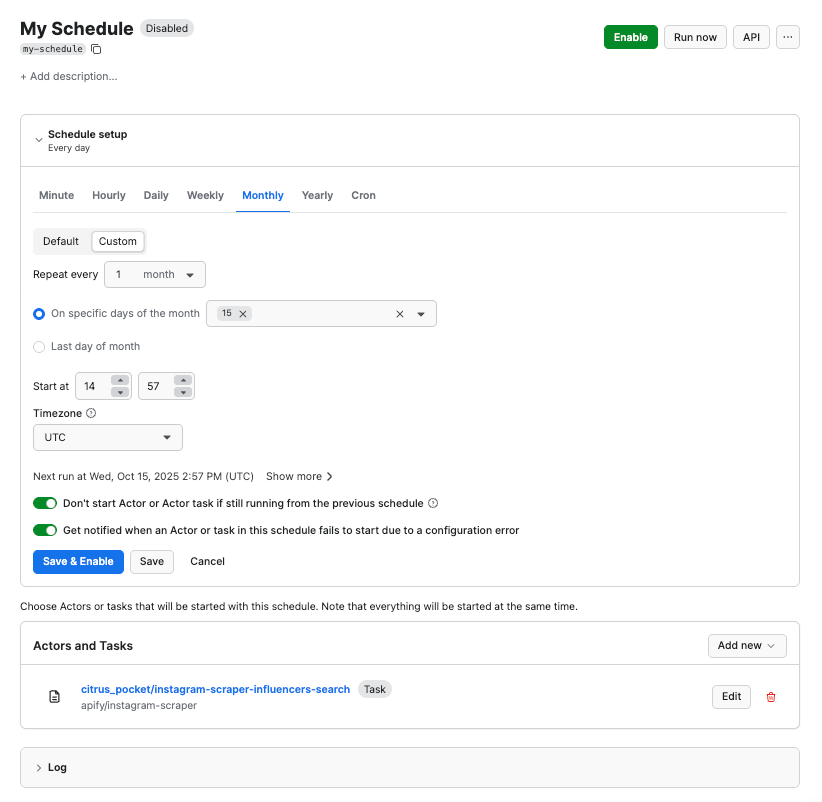
Task: Click the Timezone info icon
Action: coord(91,413)
